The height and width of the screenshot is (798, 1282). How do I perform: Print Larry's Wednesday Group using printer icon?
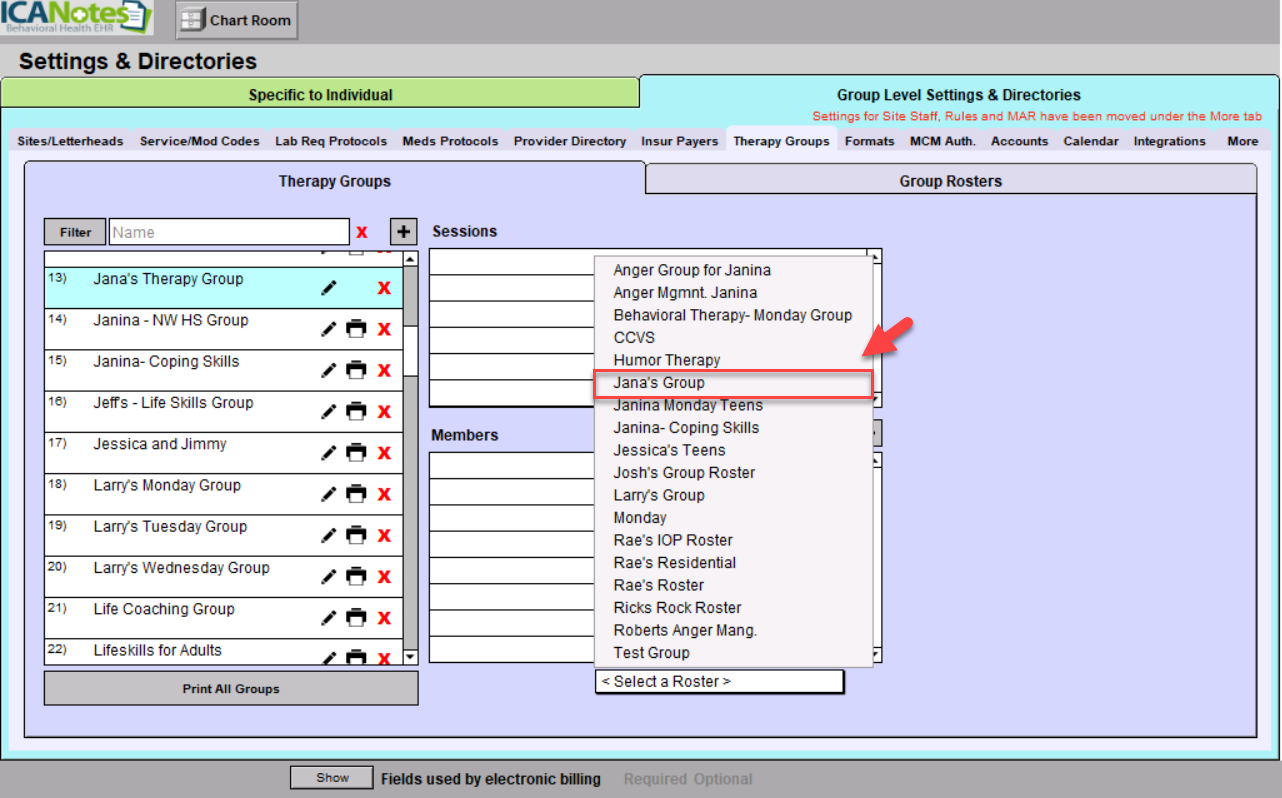coord(356,576)
